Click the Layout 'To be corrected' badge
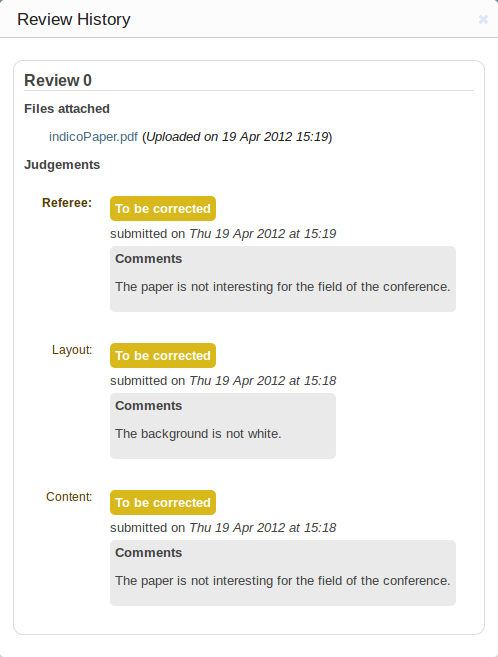Viewport: 498px width, 657px height. tap(163, 355)
